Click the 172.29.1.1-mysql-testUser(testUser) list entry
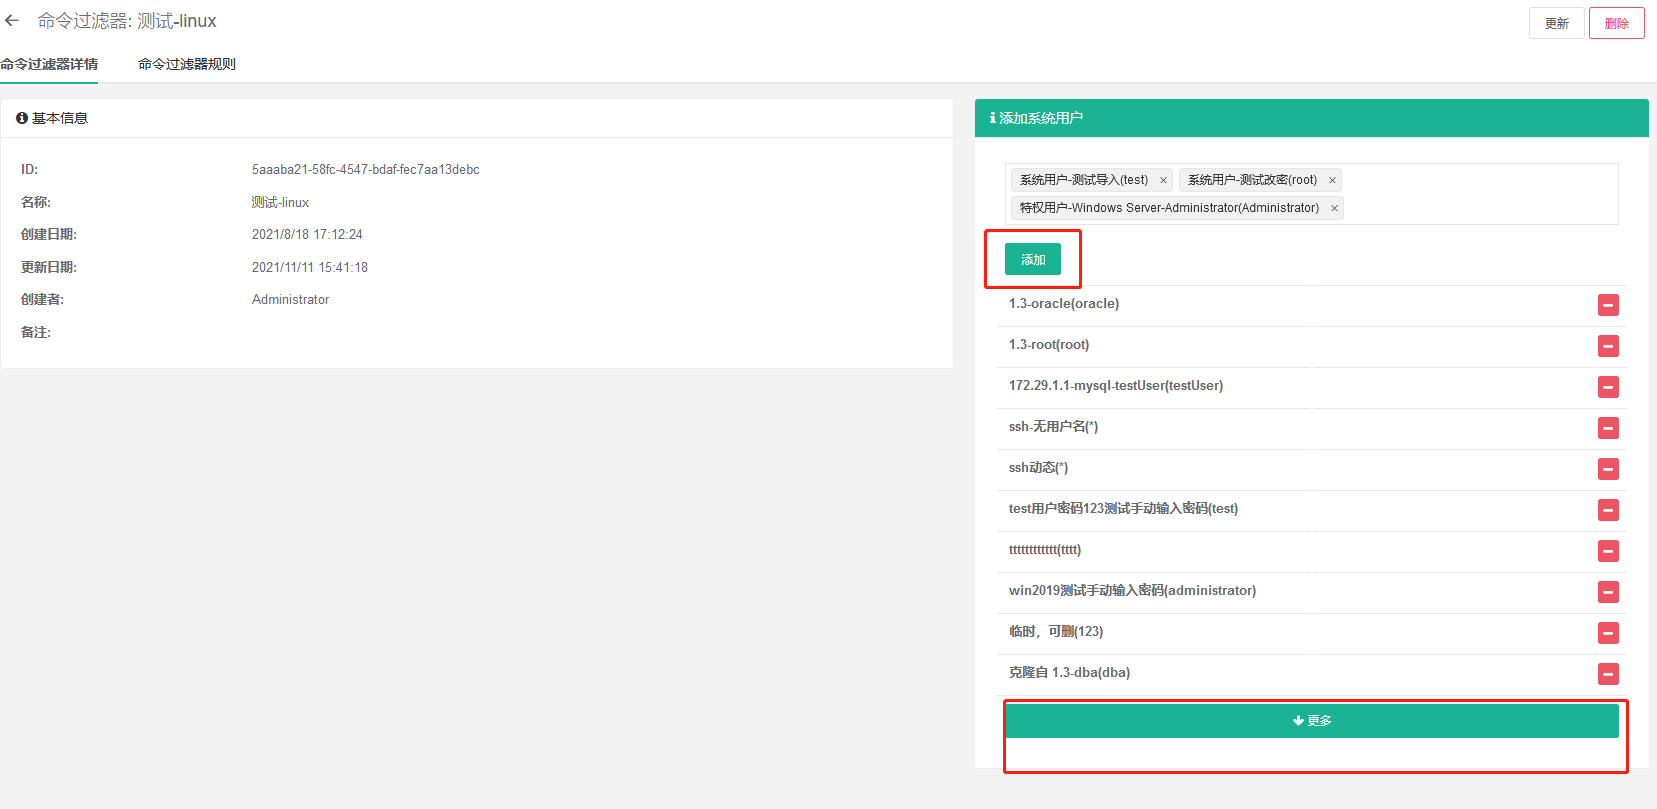 point(1116,386)
